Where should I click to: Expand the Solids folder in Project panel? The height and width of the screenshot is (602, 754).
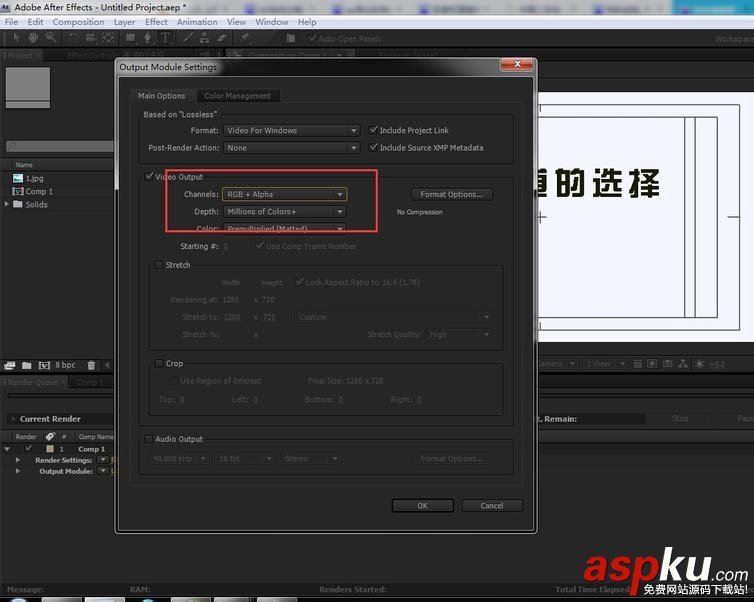(x=7, y=204)
